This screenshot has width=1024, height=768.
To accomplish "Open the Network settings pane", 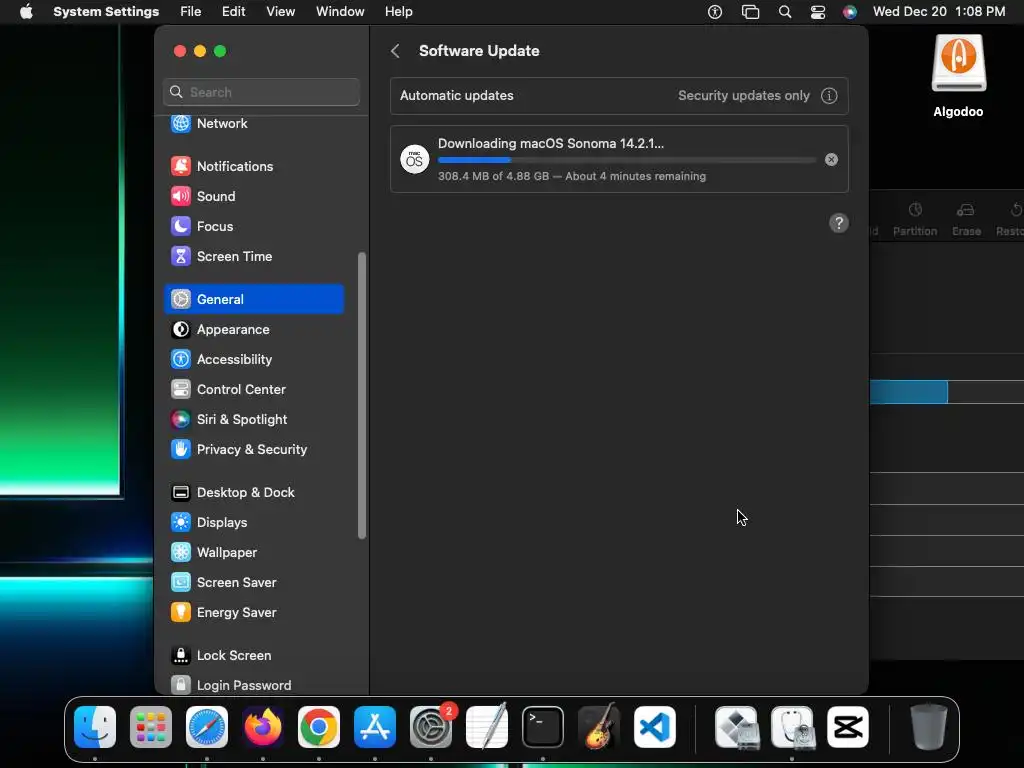I will pos(254,123).
